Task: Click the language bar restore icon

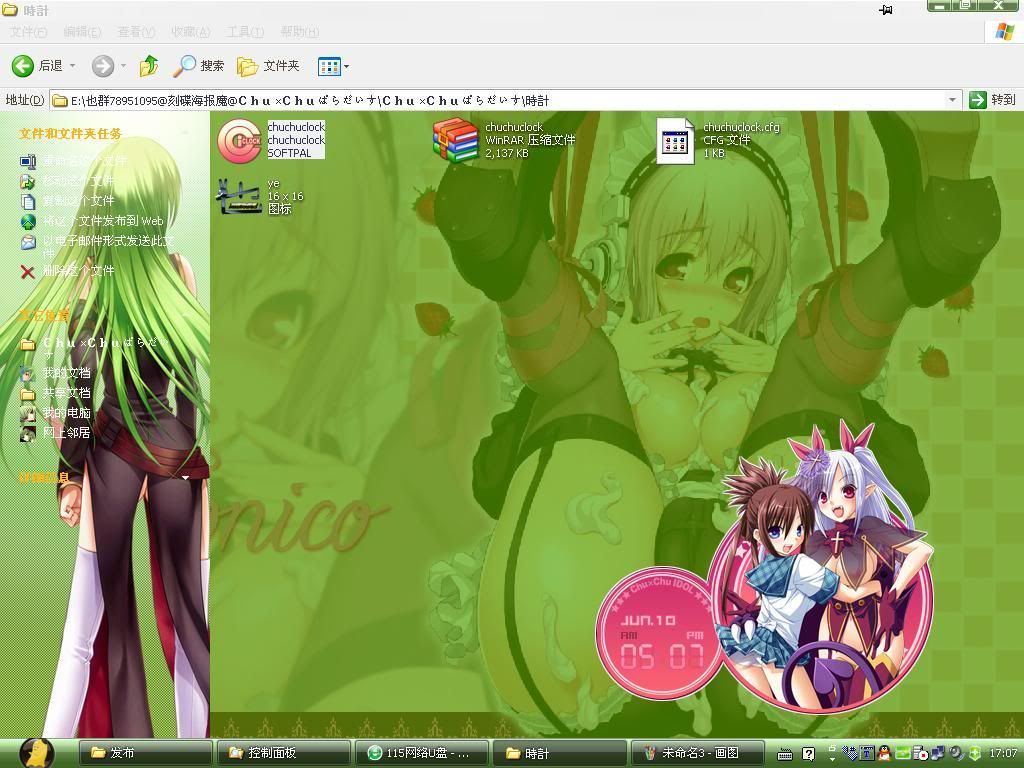Action: (x=831, y=748)
